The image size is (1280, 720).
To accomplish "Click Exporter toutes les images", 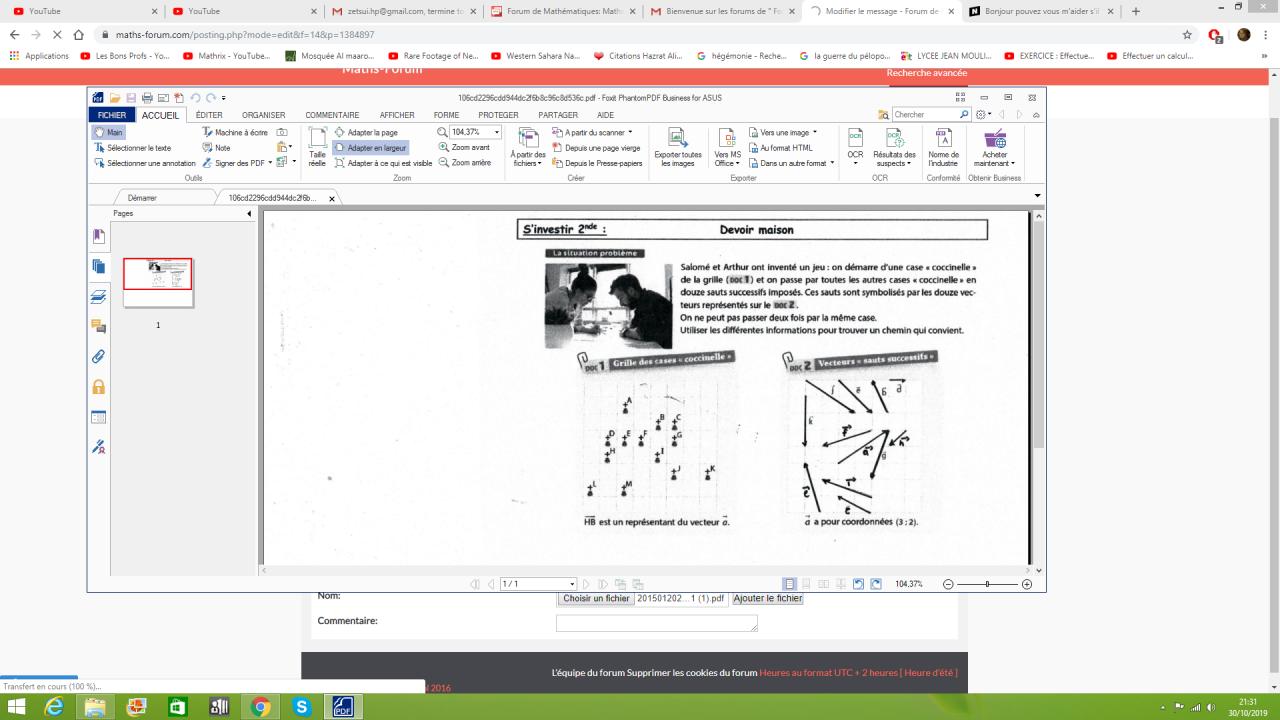I will click(x=677, y=148).
